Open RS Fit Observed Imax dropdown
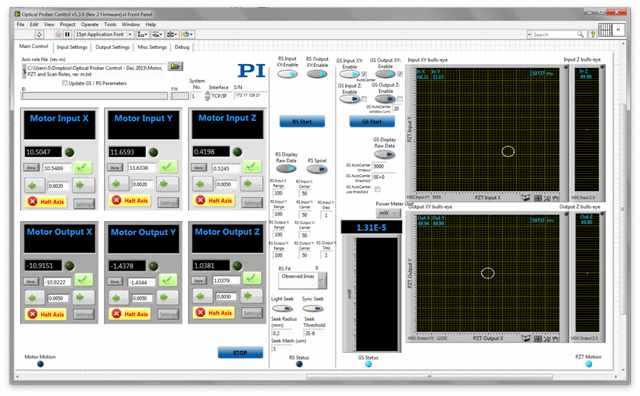The height and width of the screenshot is (396, 640). point(302,280)
